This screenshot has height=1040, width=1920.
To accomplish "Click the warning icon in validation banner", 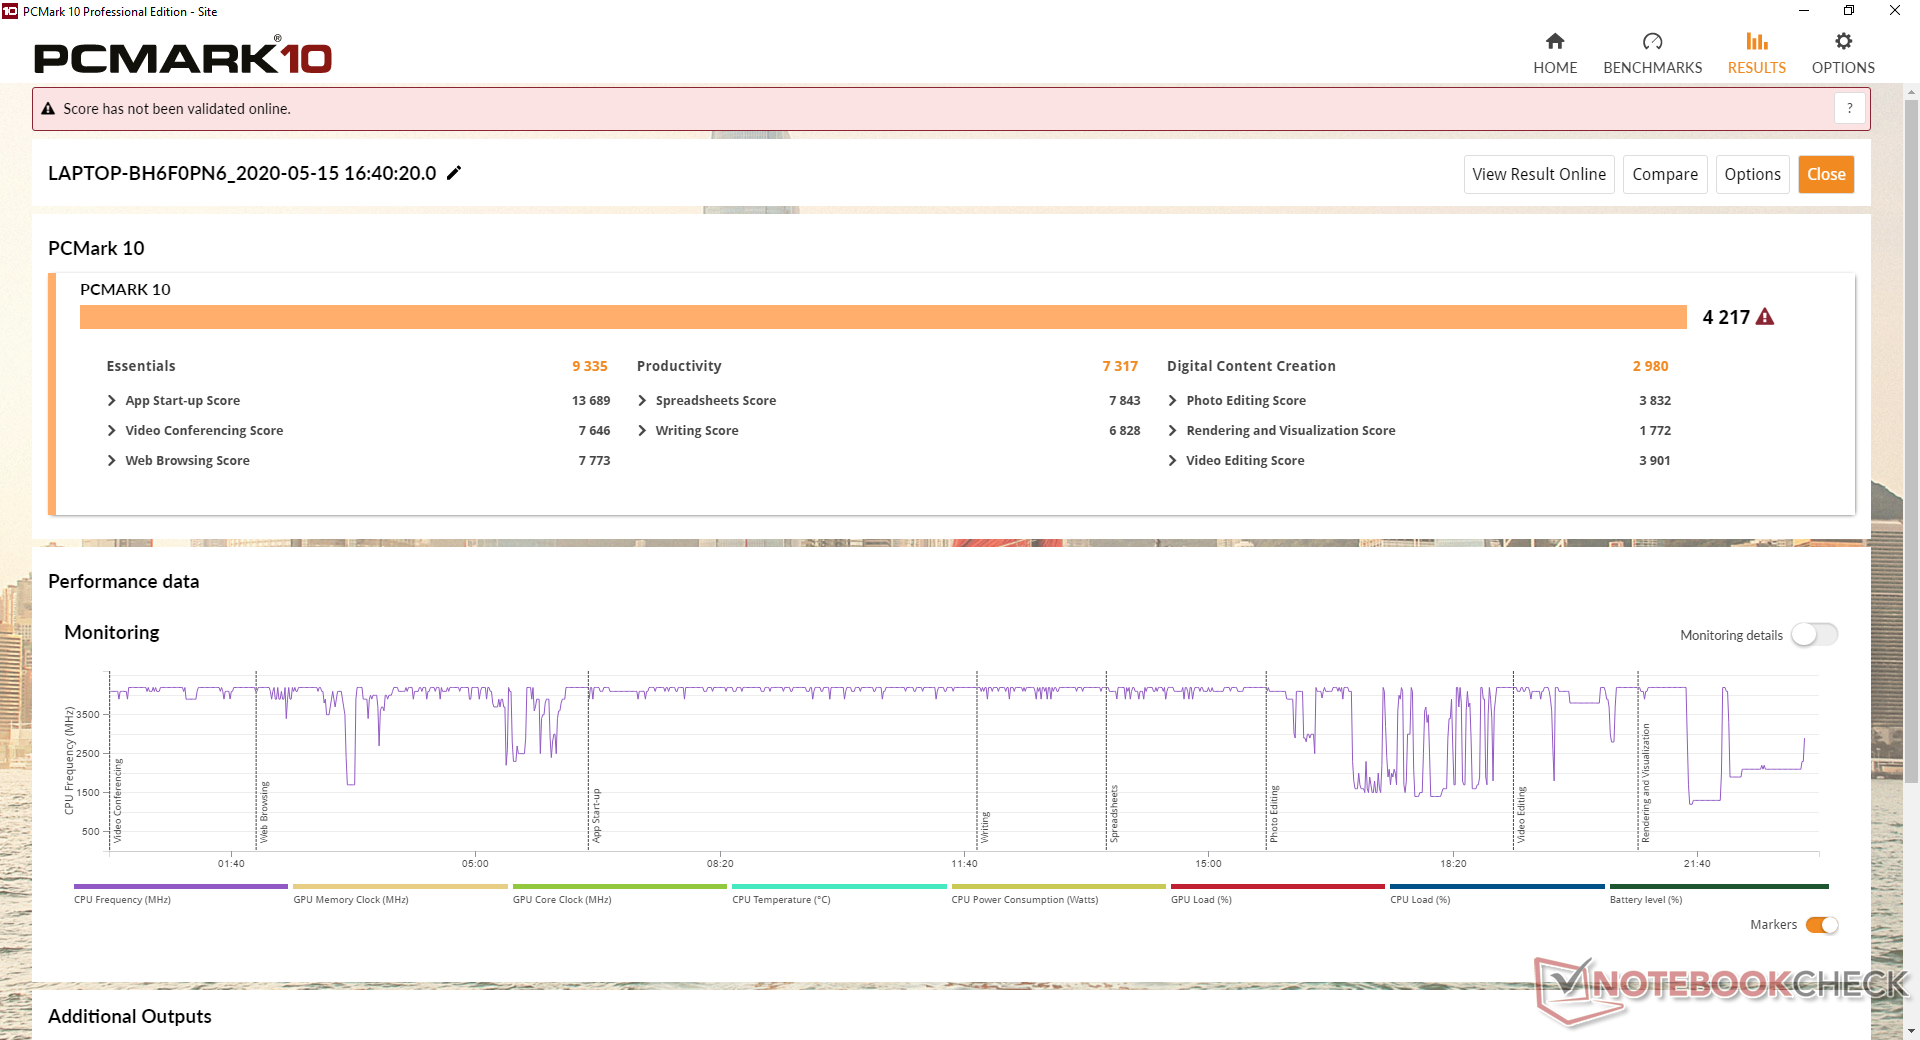I will click(48, 109).
